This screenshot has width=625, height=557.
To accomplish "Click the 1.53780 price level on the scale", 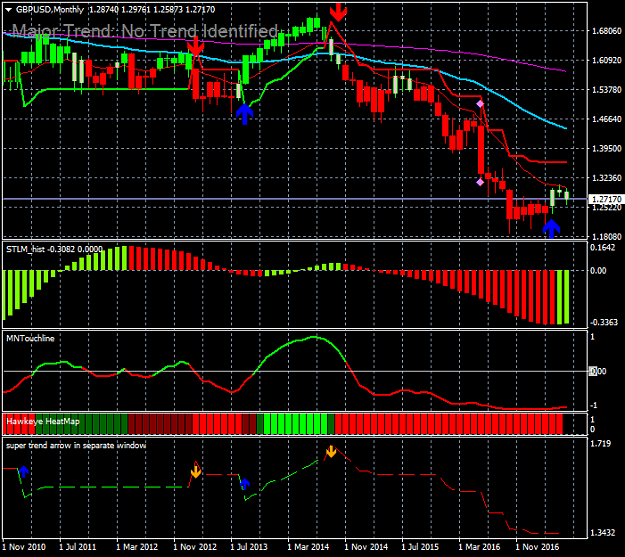I will (x=606, y=90).
